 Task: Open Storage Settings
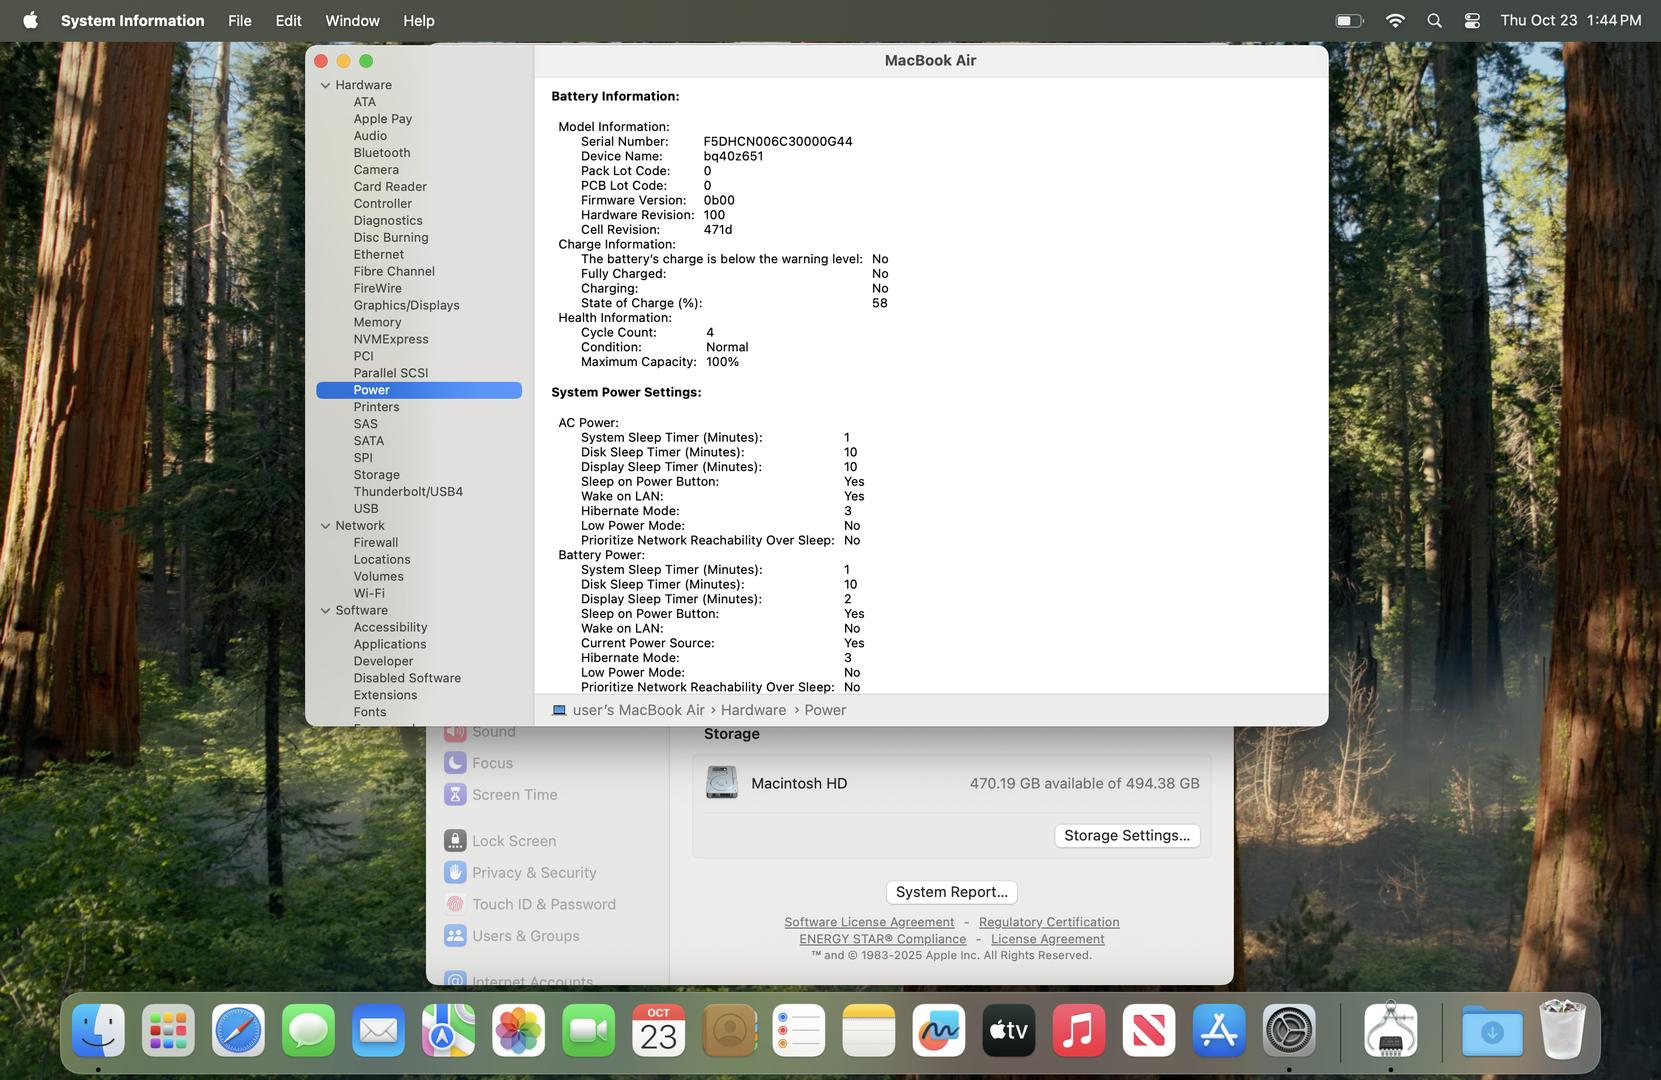pyautogui.click(x=1126, y=836)
